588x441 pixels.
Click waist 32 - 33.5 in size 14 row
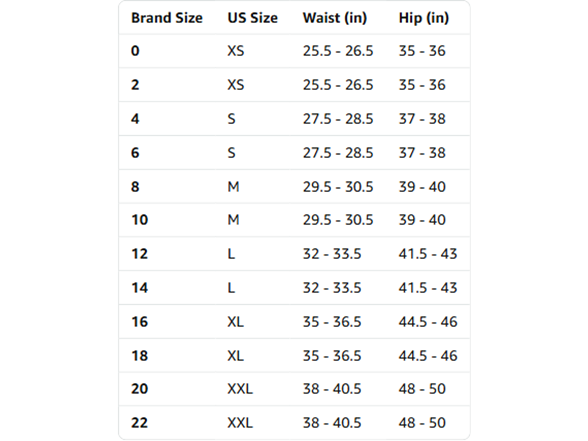click(x=332, y=288)
